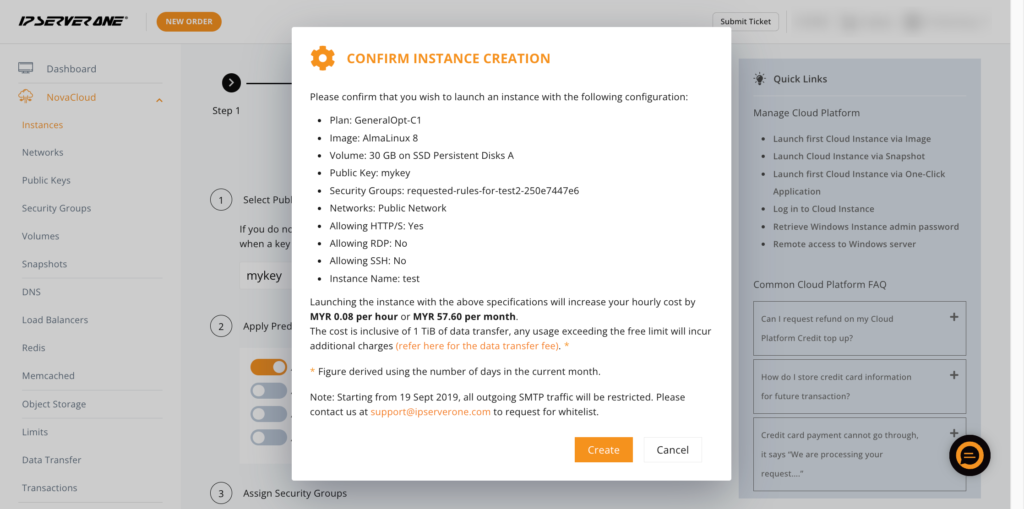Click the gear icon in the dialog header
Screen dimensions: 1024x509
(323, 58)
